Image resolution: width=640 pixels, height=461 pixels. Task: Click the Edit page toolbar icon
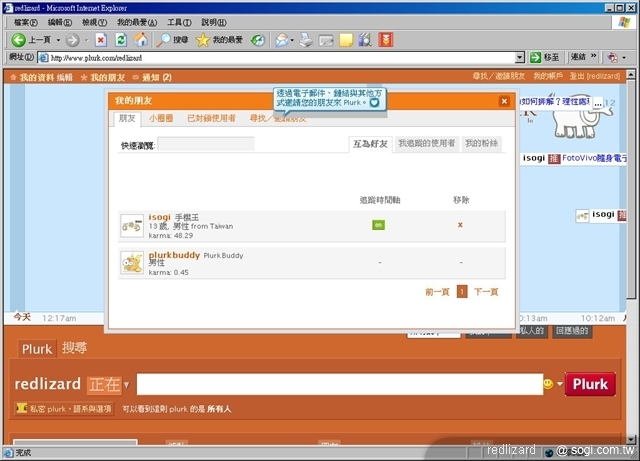[x=326, y=40]
